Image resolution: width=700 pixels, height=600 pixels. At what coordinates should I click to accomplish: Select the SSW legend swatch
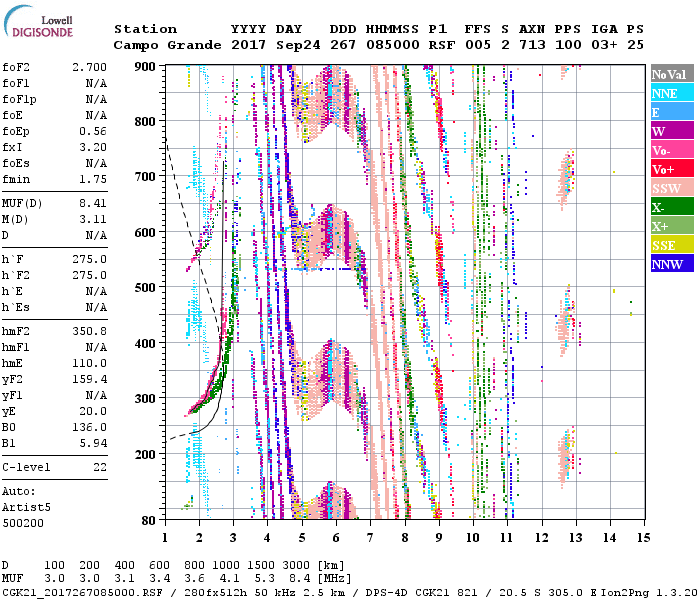coord(670,189)
